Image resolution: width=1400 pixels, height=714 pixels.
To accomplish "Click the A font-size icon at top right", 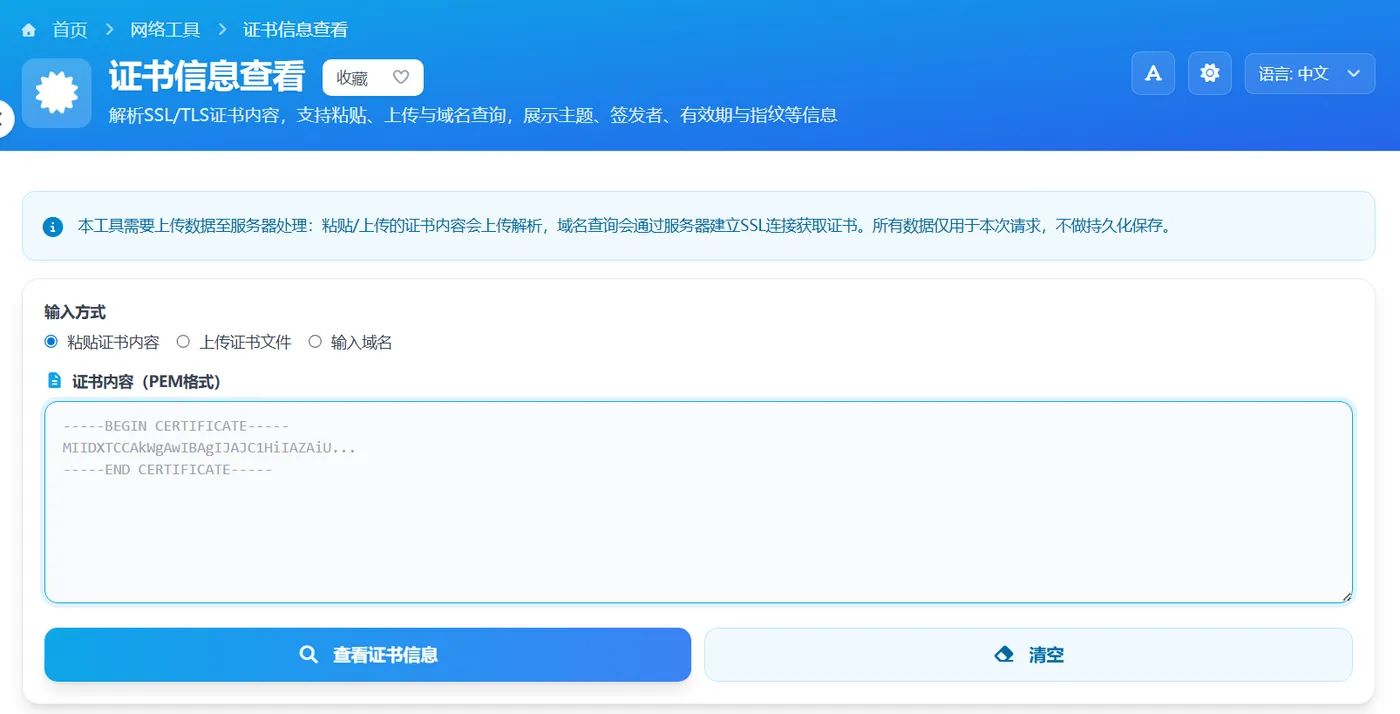I will pyautogui.click(x=1152, y=73).
